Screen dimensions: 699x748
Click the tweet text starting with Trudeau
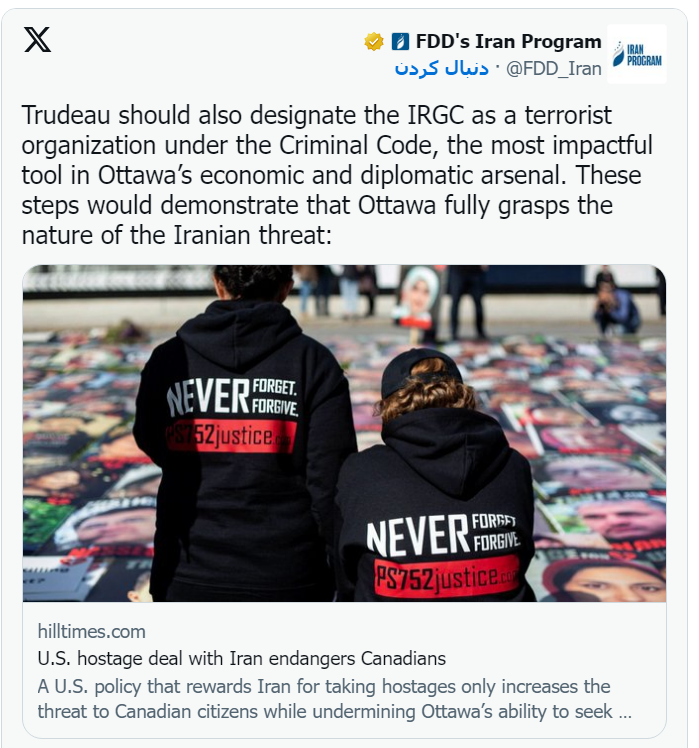337,175
